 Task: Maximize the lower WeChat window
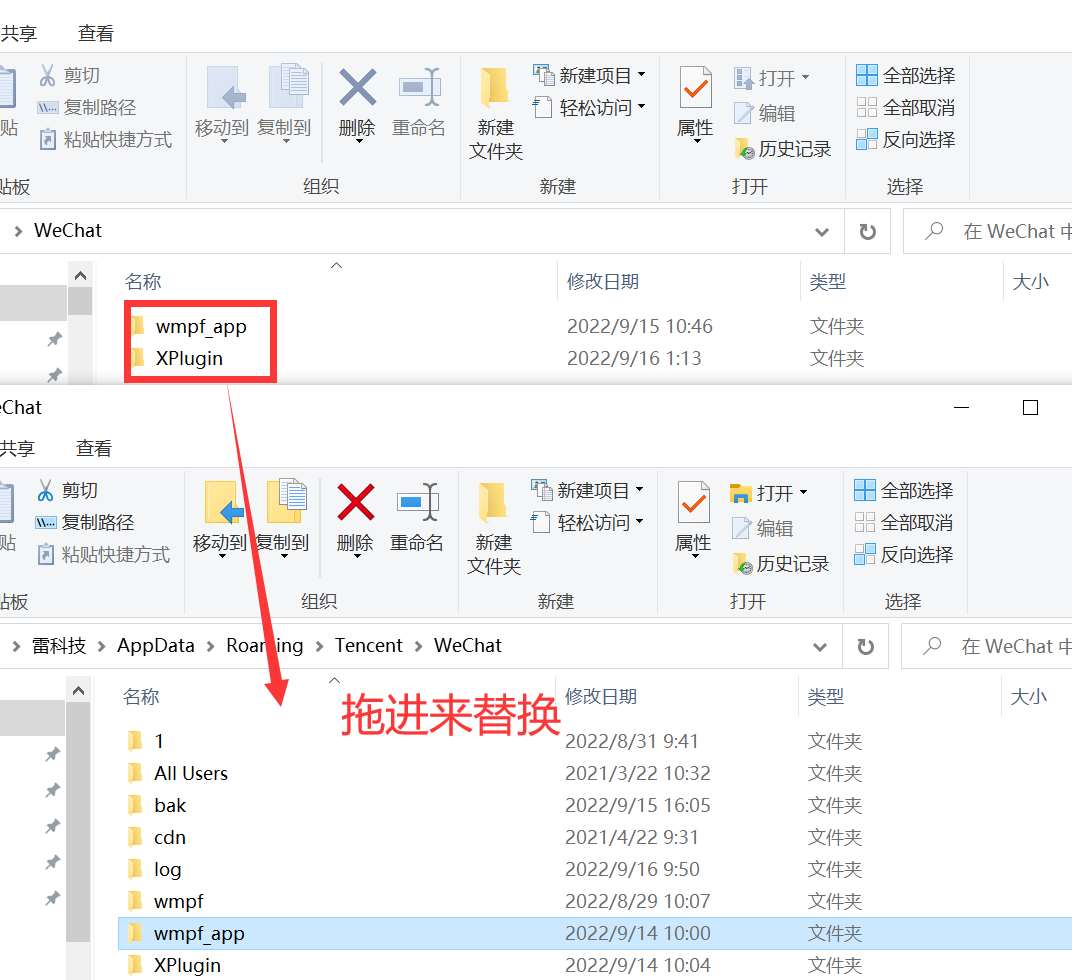[x=1030, y=408]
